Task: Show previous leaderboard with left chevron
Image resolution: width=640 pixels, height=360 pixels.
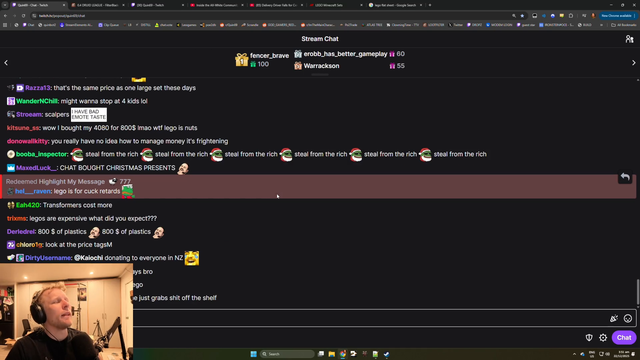Action: click(6, 63)
